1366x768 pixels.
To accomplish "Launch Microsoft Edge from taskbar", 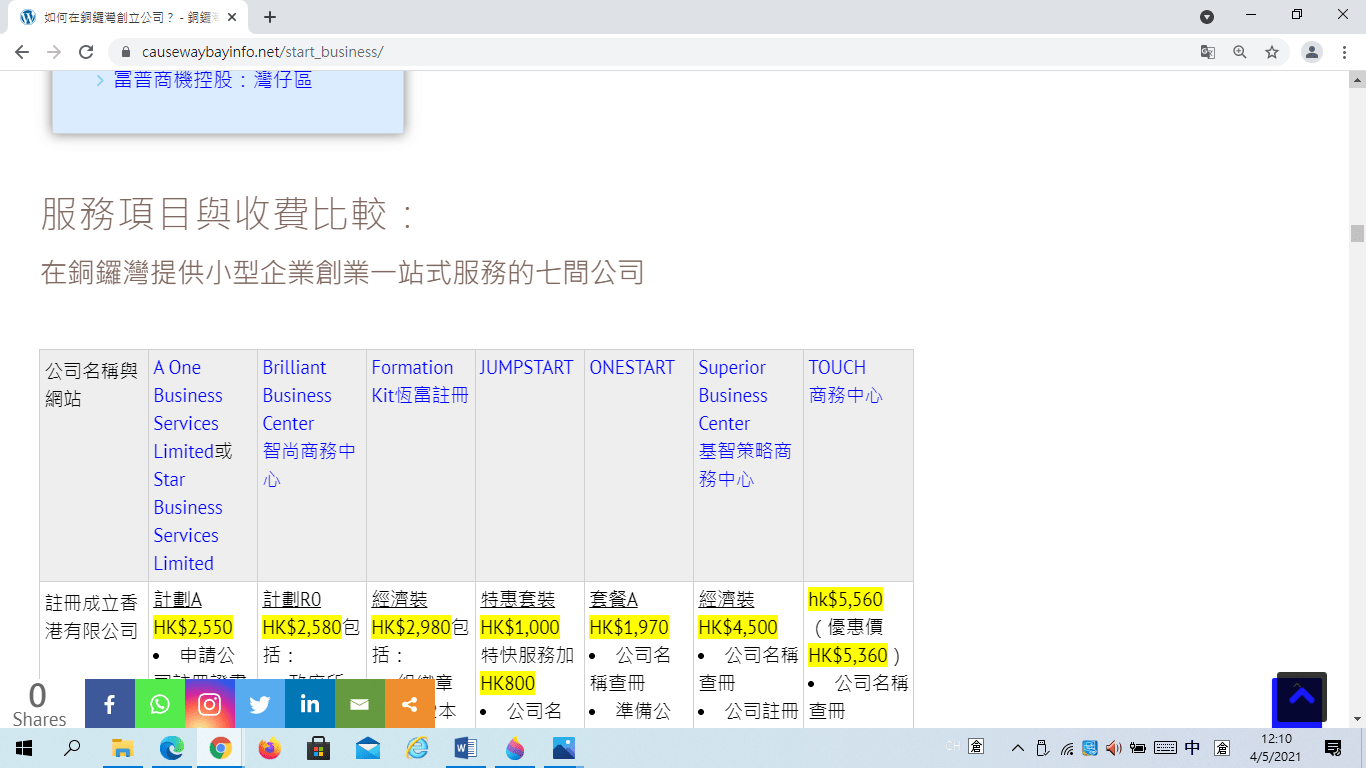I will click(x=172, y=748).
